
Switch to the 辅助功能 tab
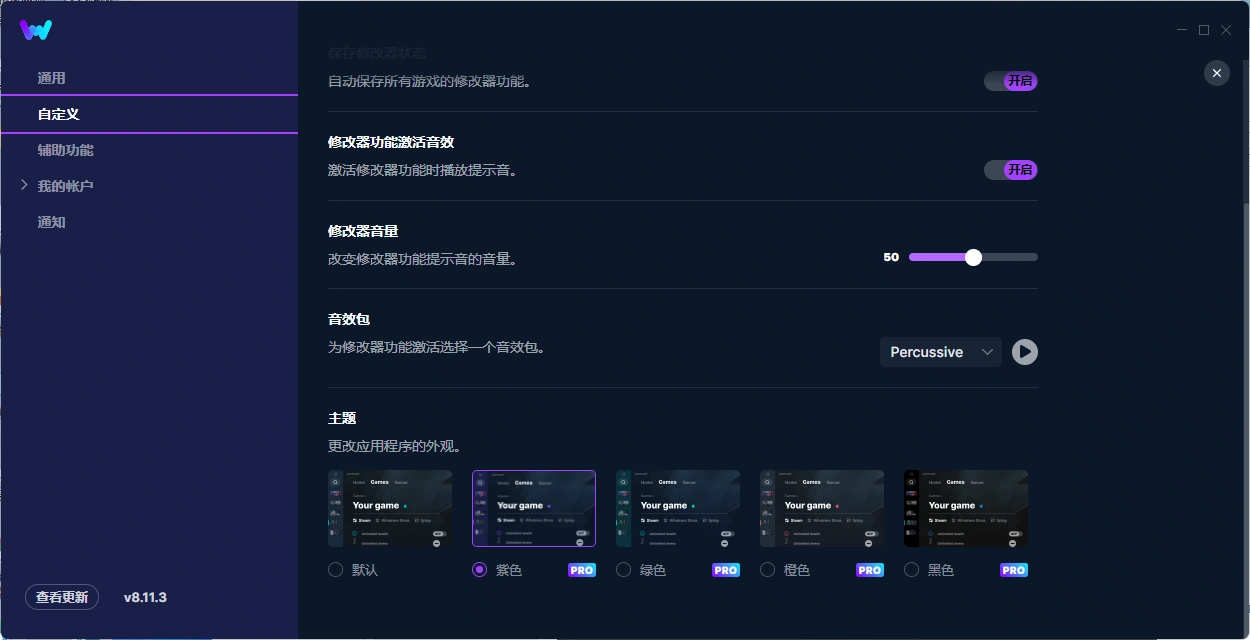66,150
